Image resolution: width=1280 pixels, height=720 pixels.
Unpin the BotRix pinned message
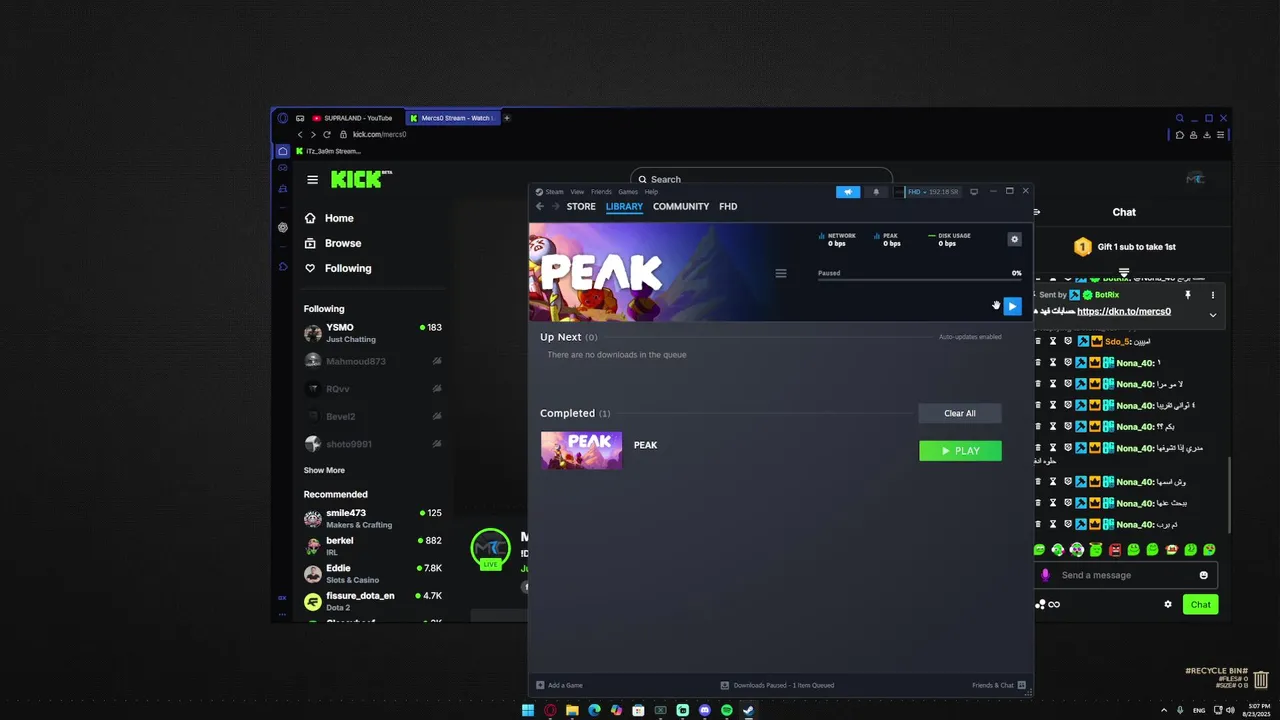tap(1188, 295)
